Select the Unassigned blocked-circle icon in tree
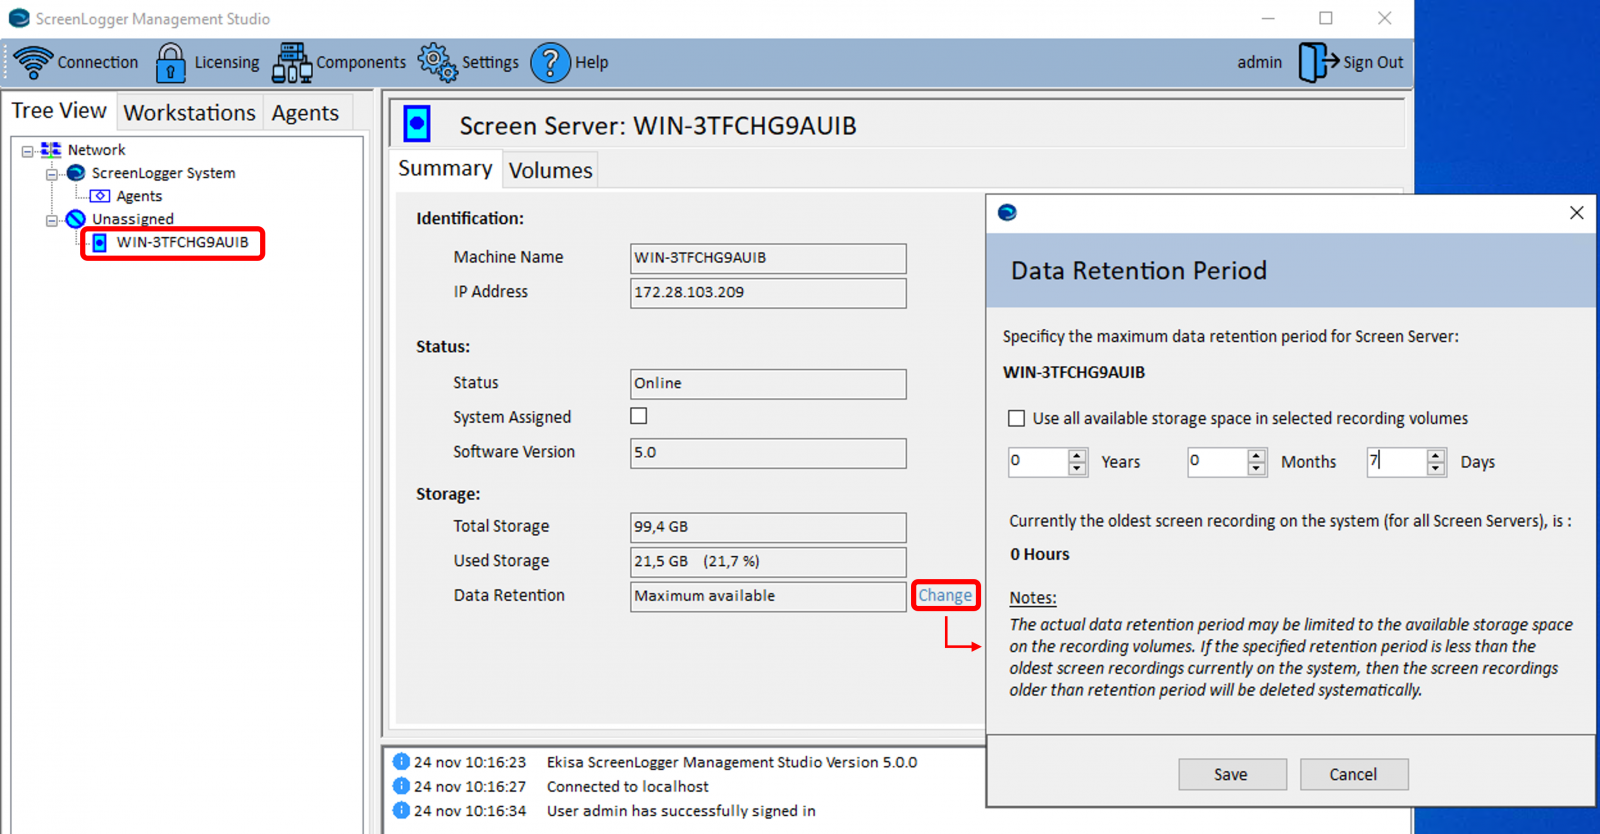Image resolution: width=1600 pixels, height=834 pixels. point(76,219)
